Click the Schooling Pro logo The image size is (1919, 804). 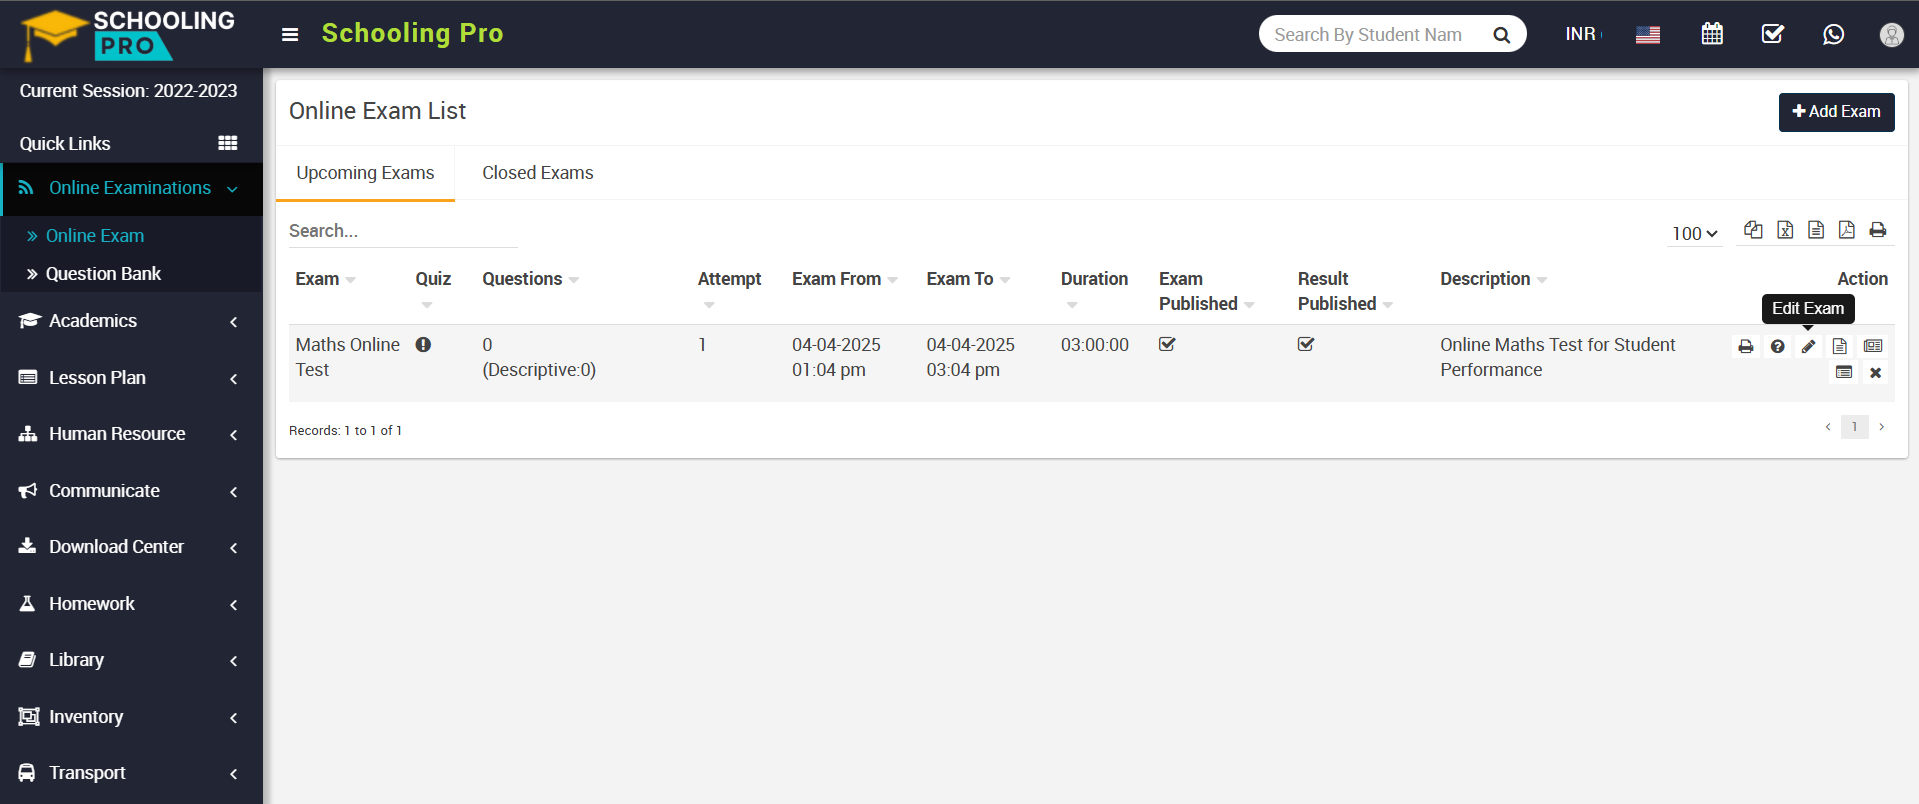(129, 34)
